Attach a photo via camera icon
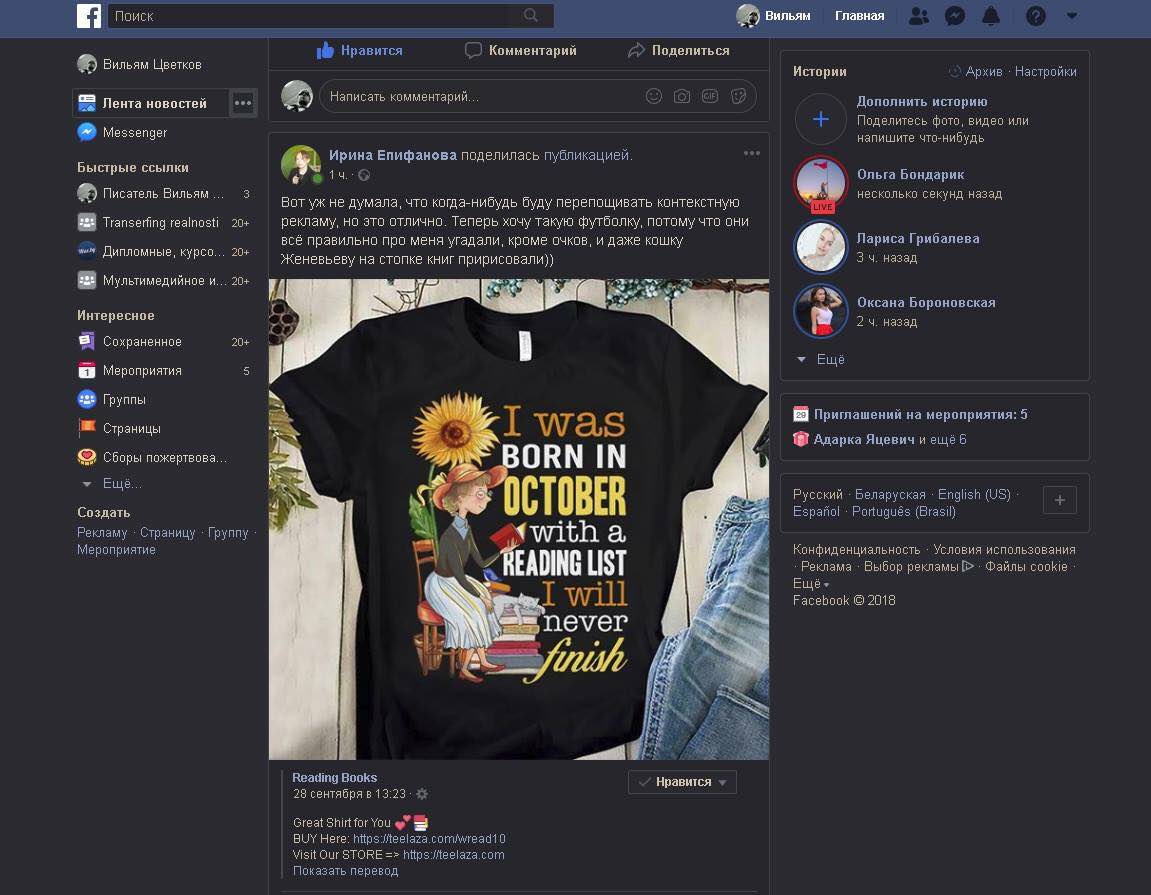The width and height of the screenshot is (1151, 895). [x=682, y=96]
